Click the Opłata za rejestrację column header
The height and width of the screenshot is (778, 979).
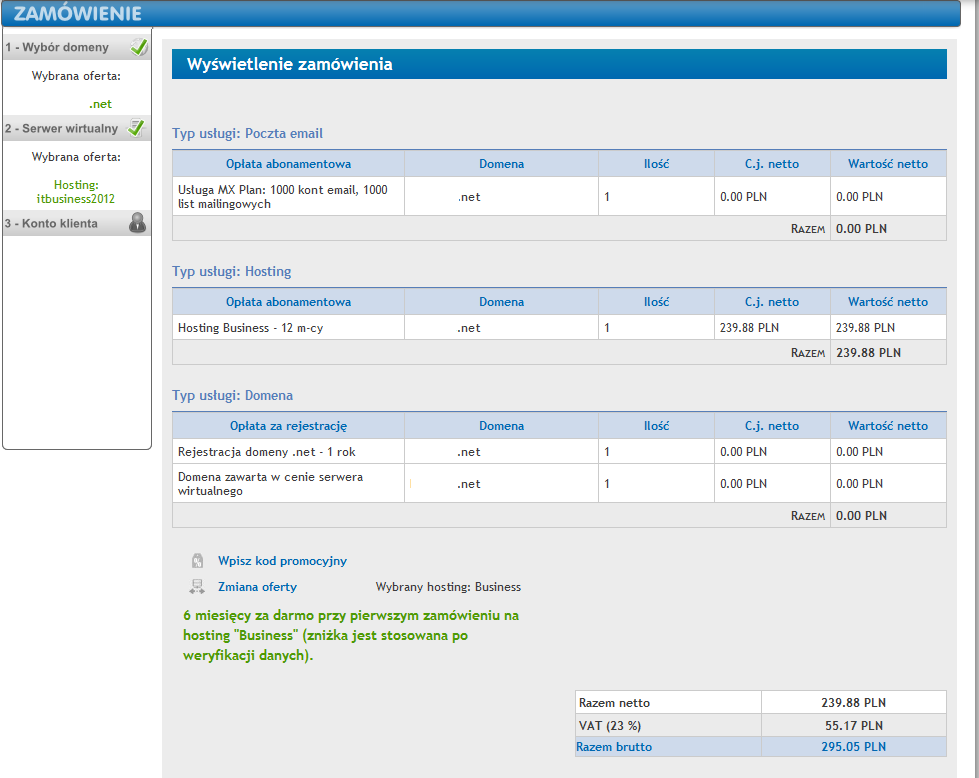click(x=288, y=426)
